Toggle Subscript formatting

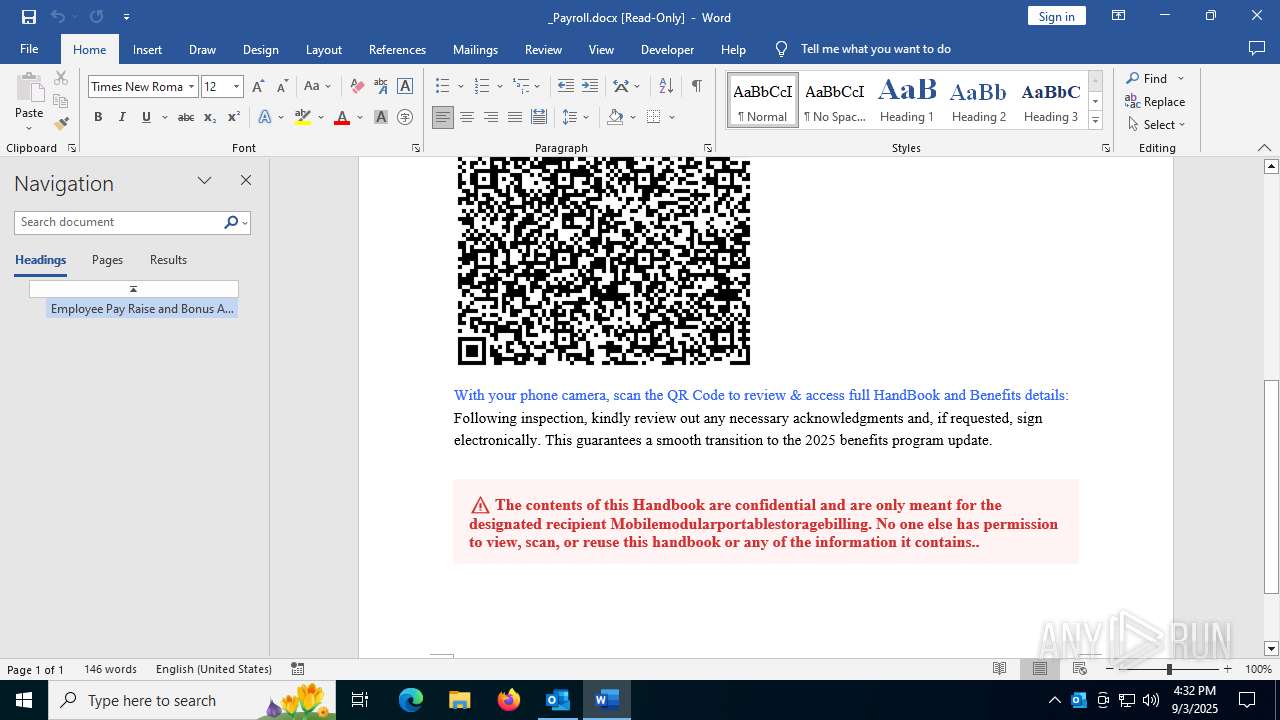point(210,117)
